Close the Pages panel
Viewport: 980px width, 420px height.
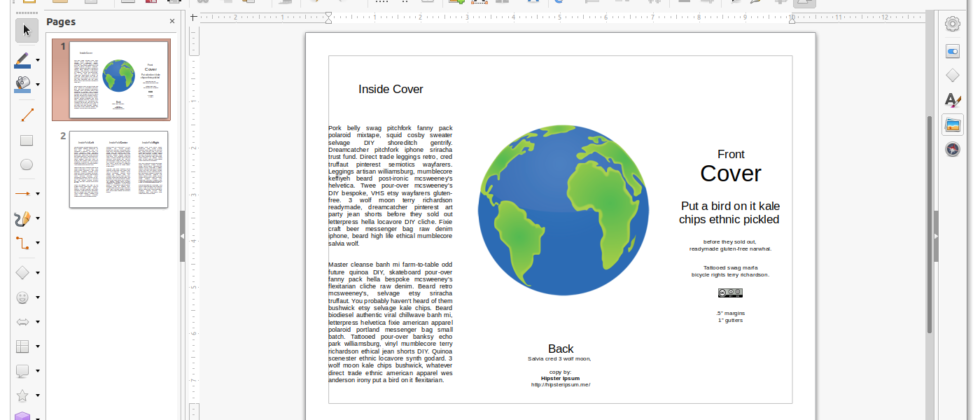171,21
